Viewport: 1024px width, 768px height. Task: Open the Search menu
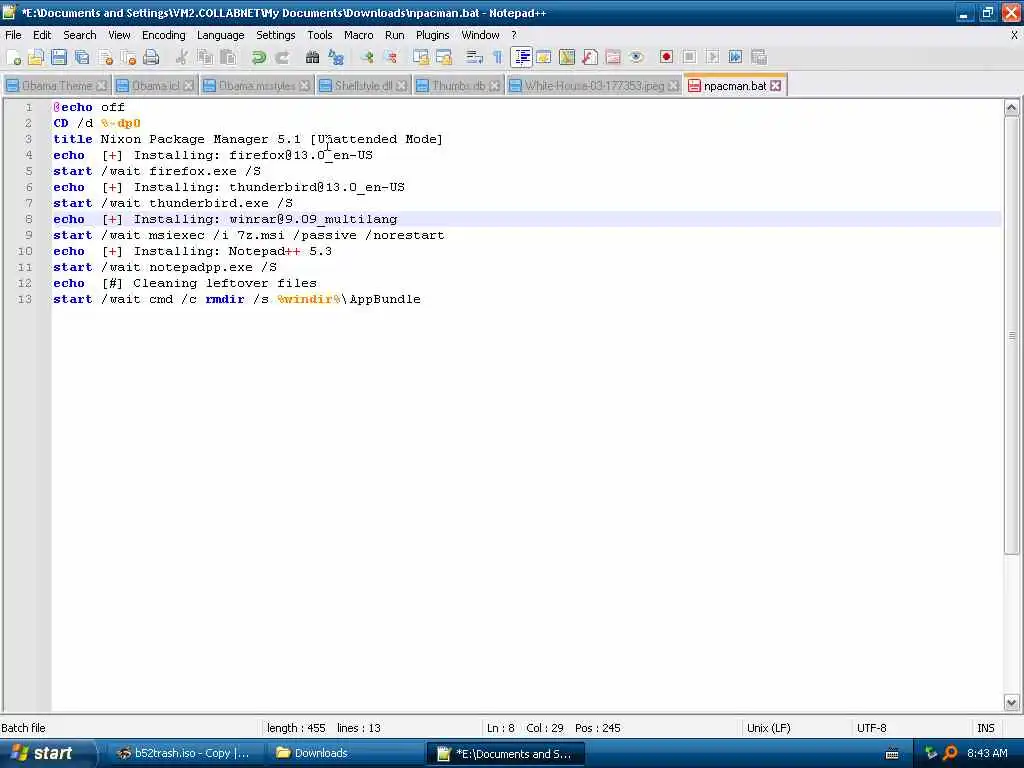tap(80, 35)
